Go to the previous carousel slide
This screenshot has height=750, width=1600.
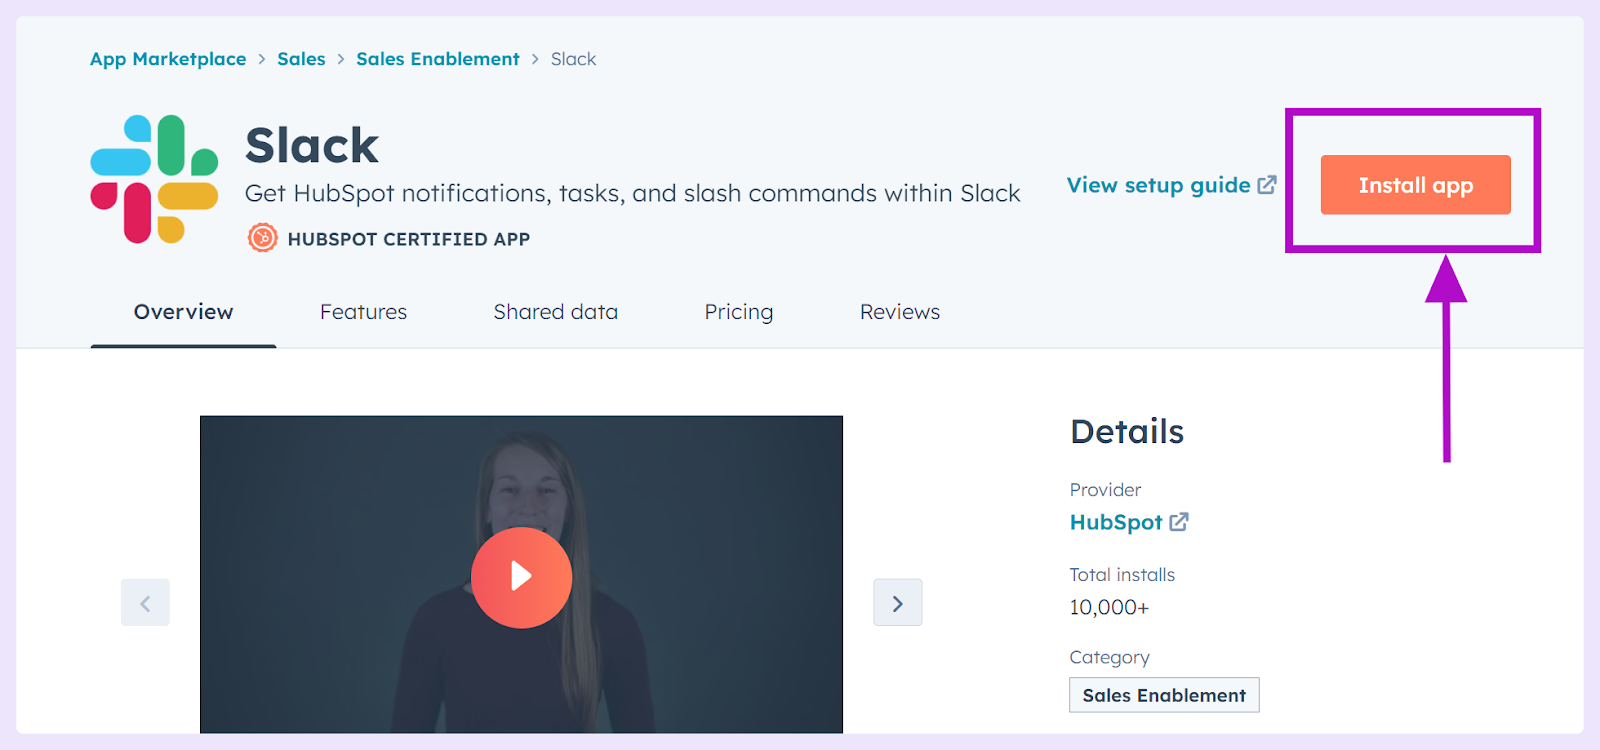[145, 602]
